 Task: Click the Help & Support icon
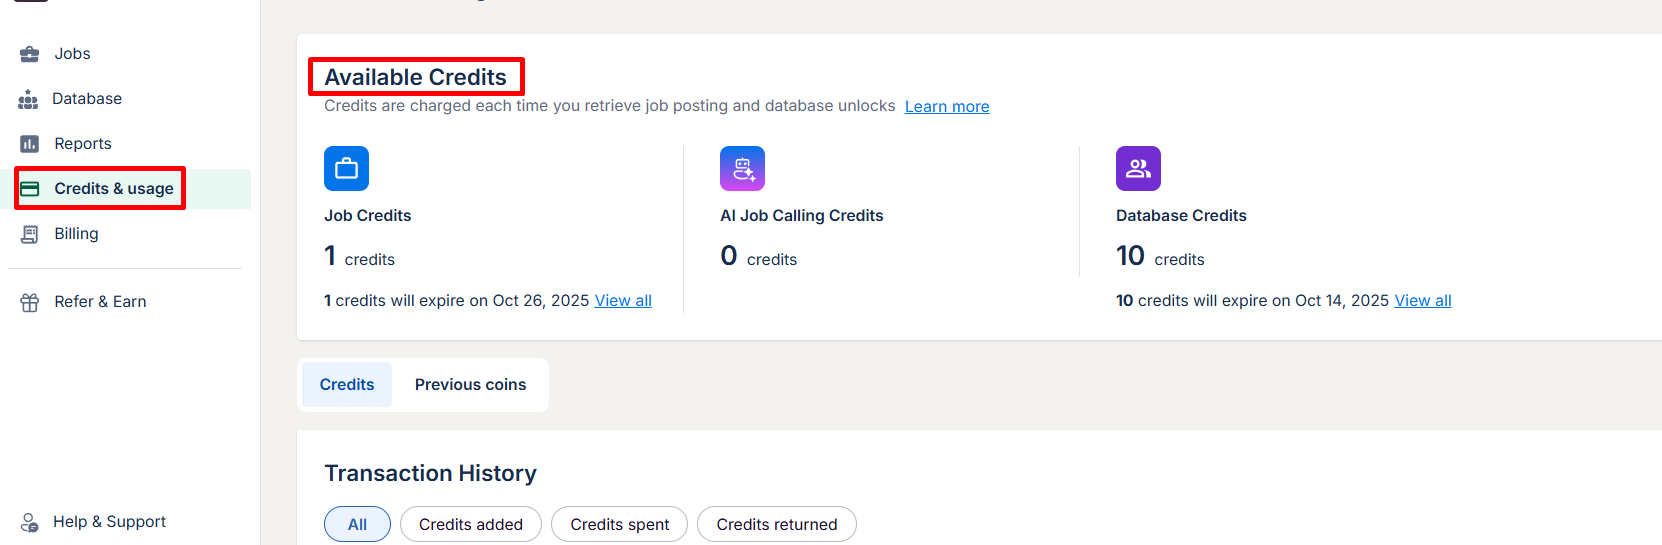pyautogui.click(x=30, y=522)
